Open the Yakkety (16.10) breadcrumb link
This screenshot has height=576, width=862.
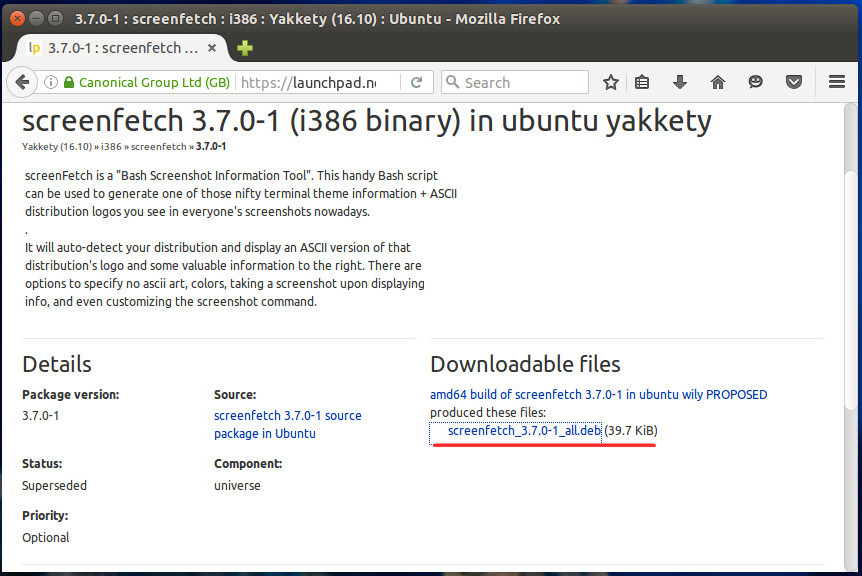click(57, 147)
